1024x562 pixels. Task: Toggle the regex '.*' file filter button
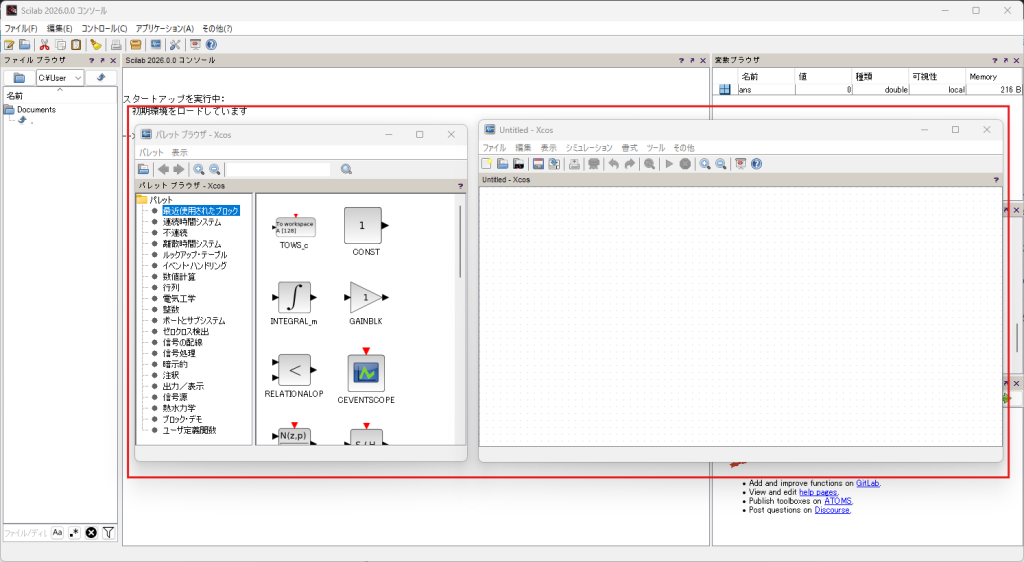74,533
